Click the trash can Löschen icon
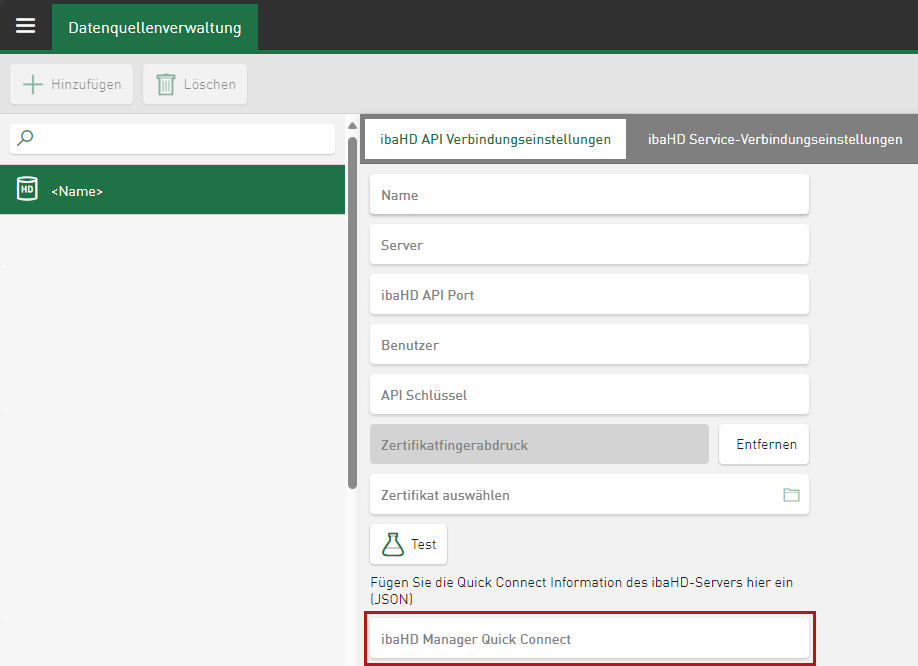 [166, 85]
